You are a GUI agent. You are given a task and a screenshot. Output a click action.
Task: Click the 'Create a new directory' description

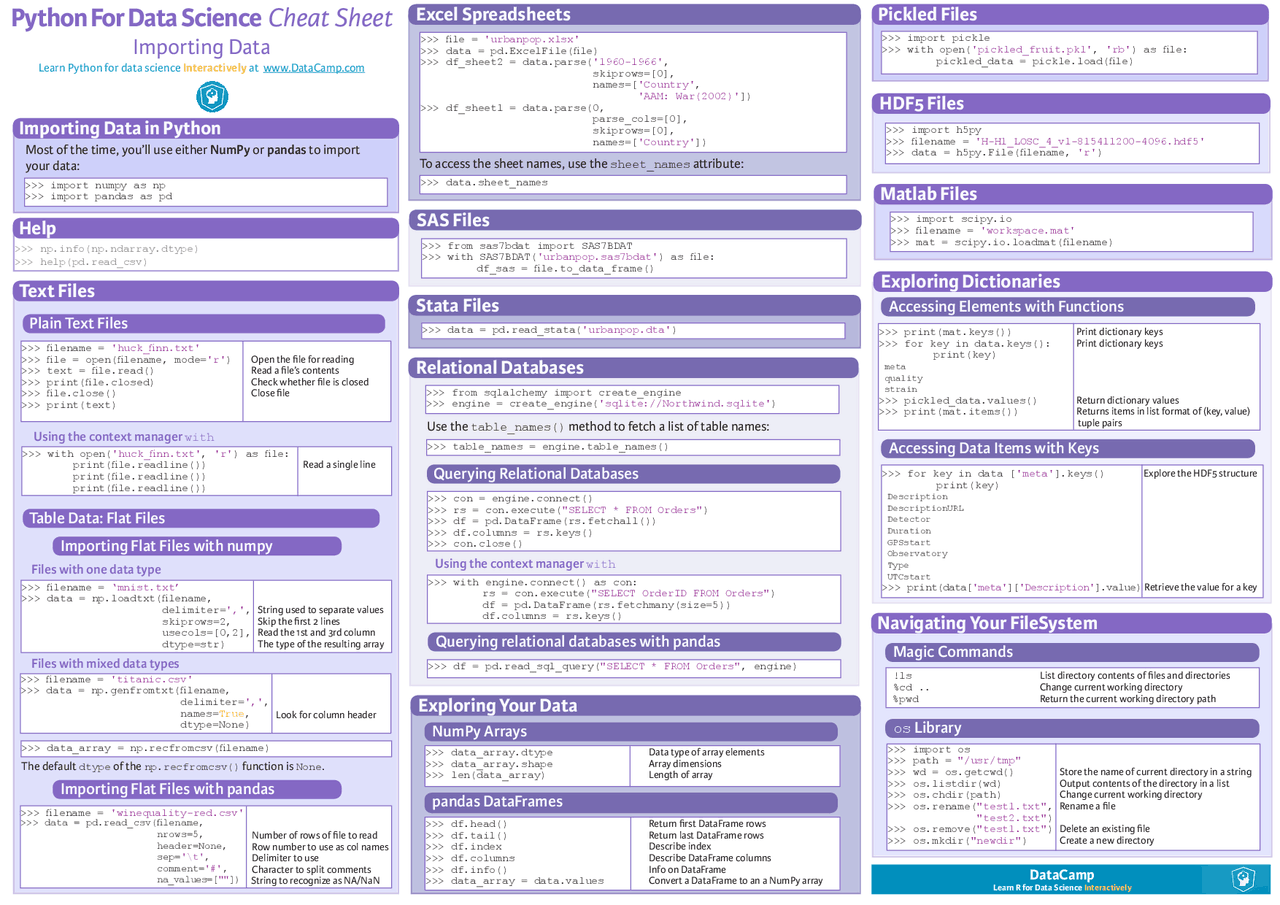click(x=1107, y=840)
